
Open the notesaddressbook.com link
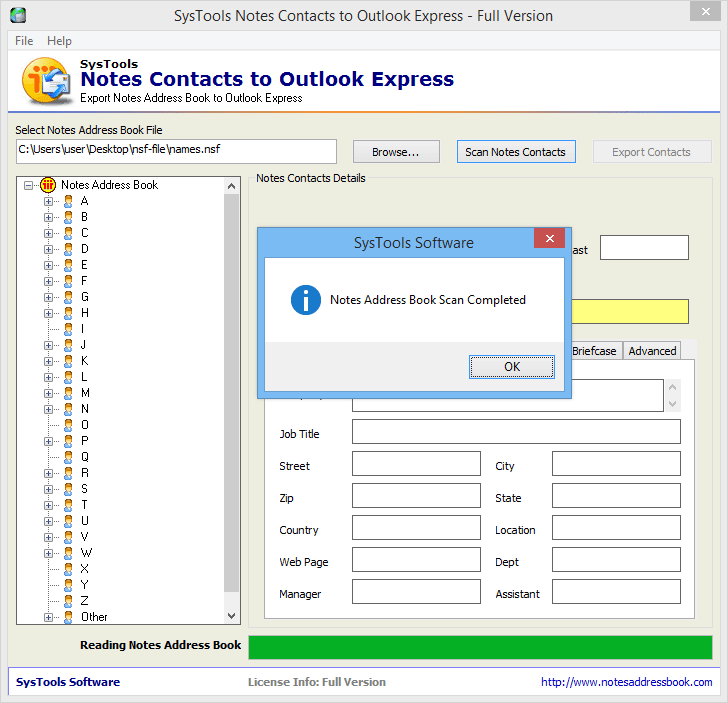(x=626, y=682)
